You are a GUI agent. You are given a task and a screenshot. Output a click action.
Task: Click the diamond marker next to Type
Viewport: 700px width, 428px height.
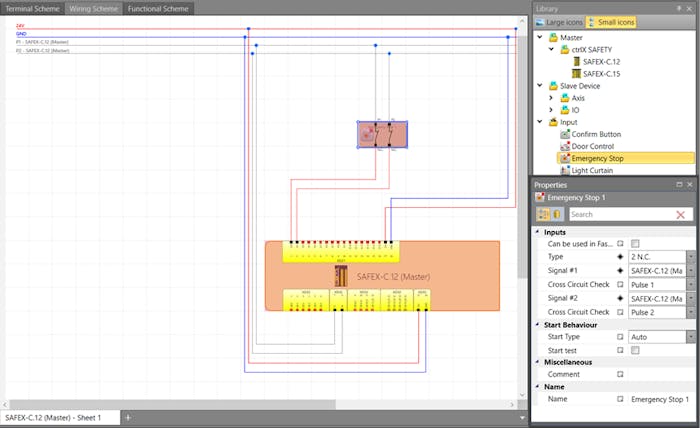point(620,257)
